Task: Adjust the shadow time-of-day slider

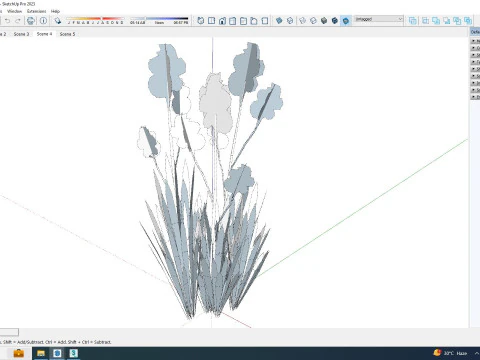Action: (x=159, y=21)
